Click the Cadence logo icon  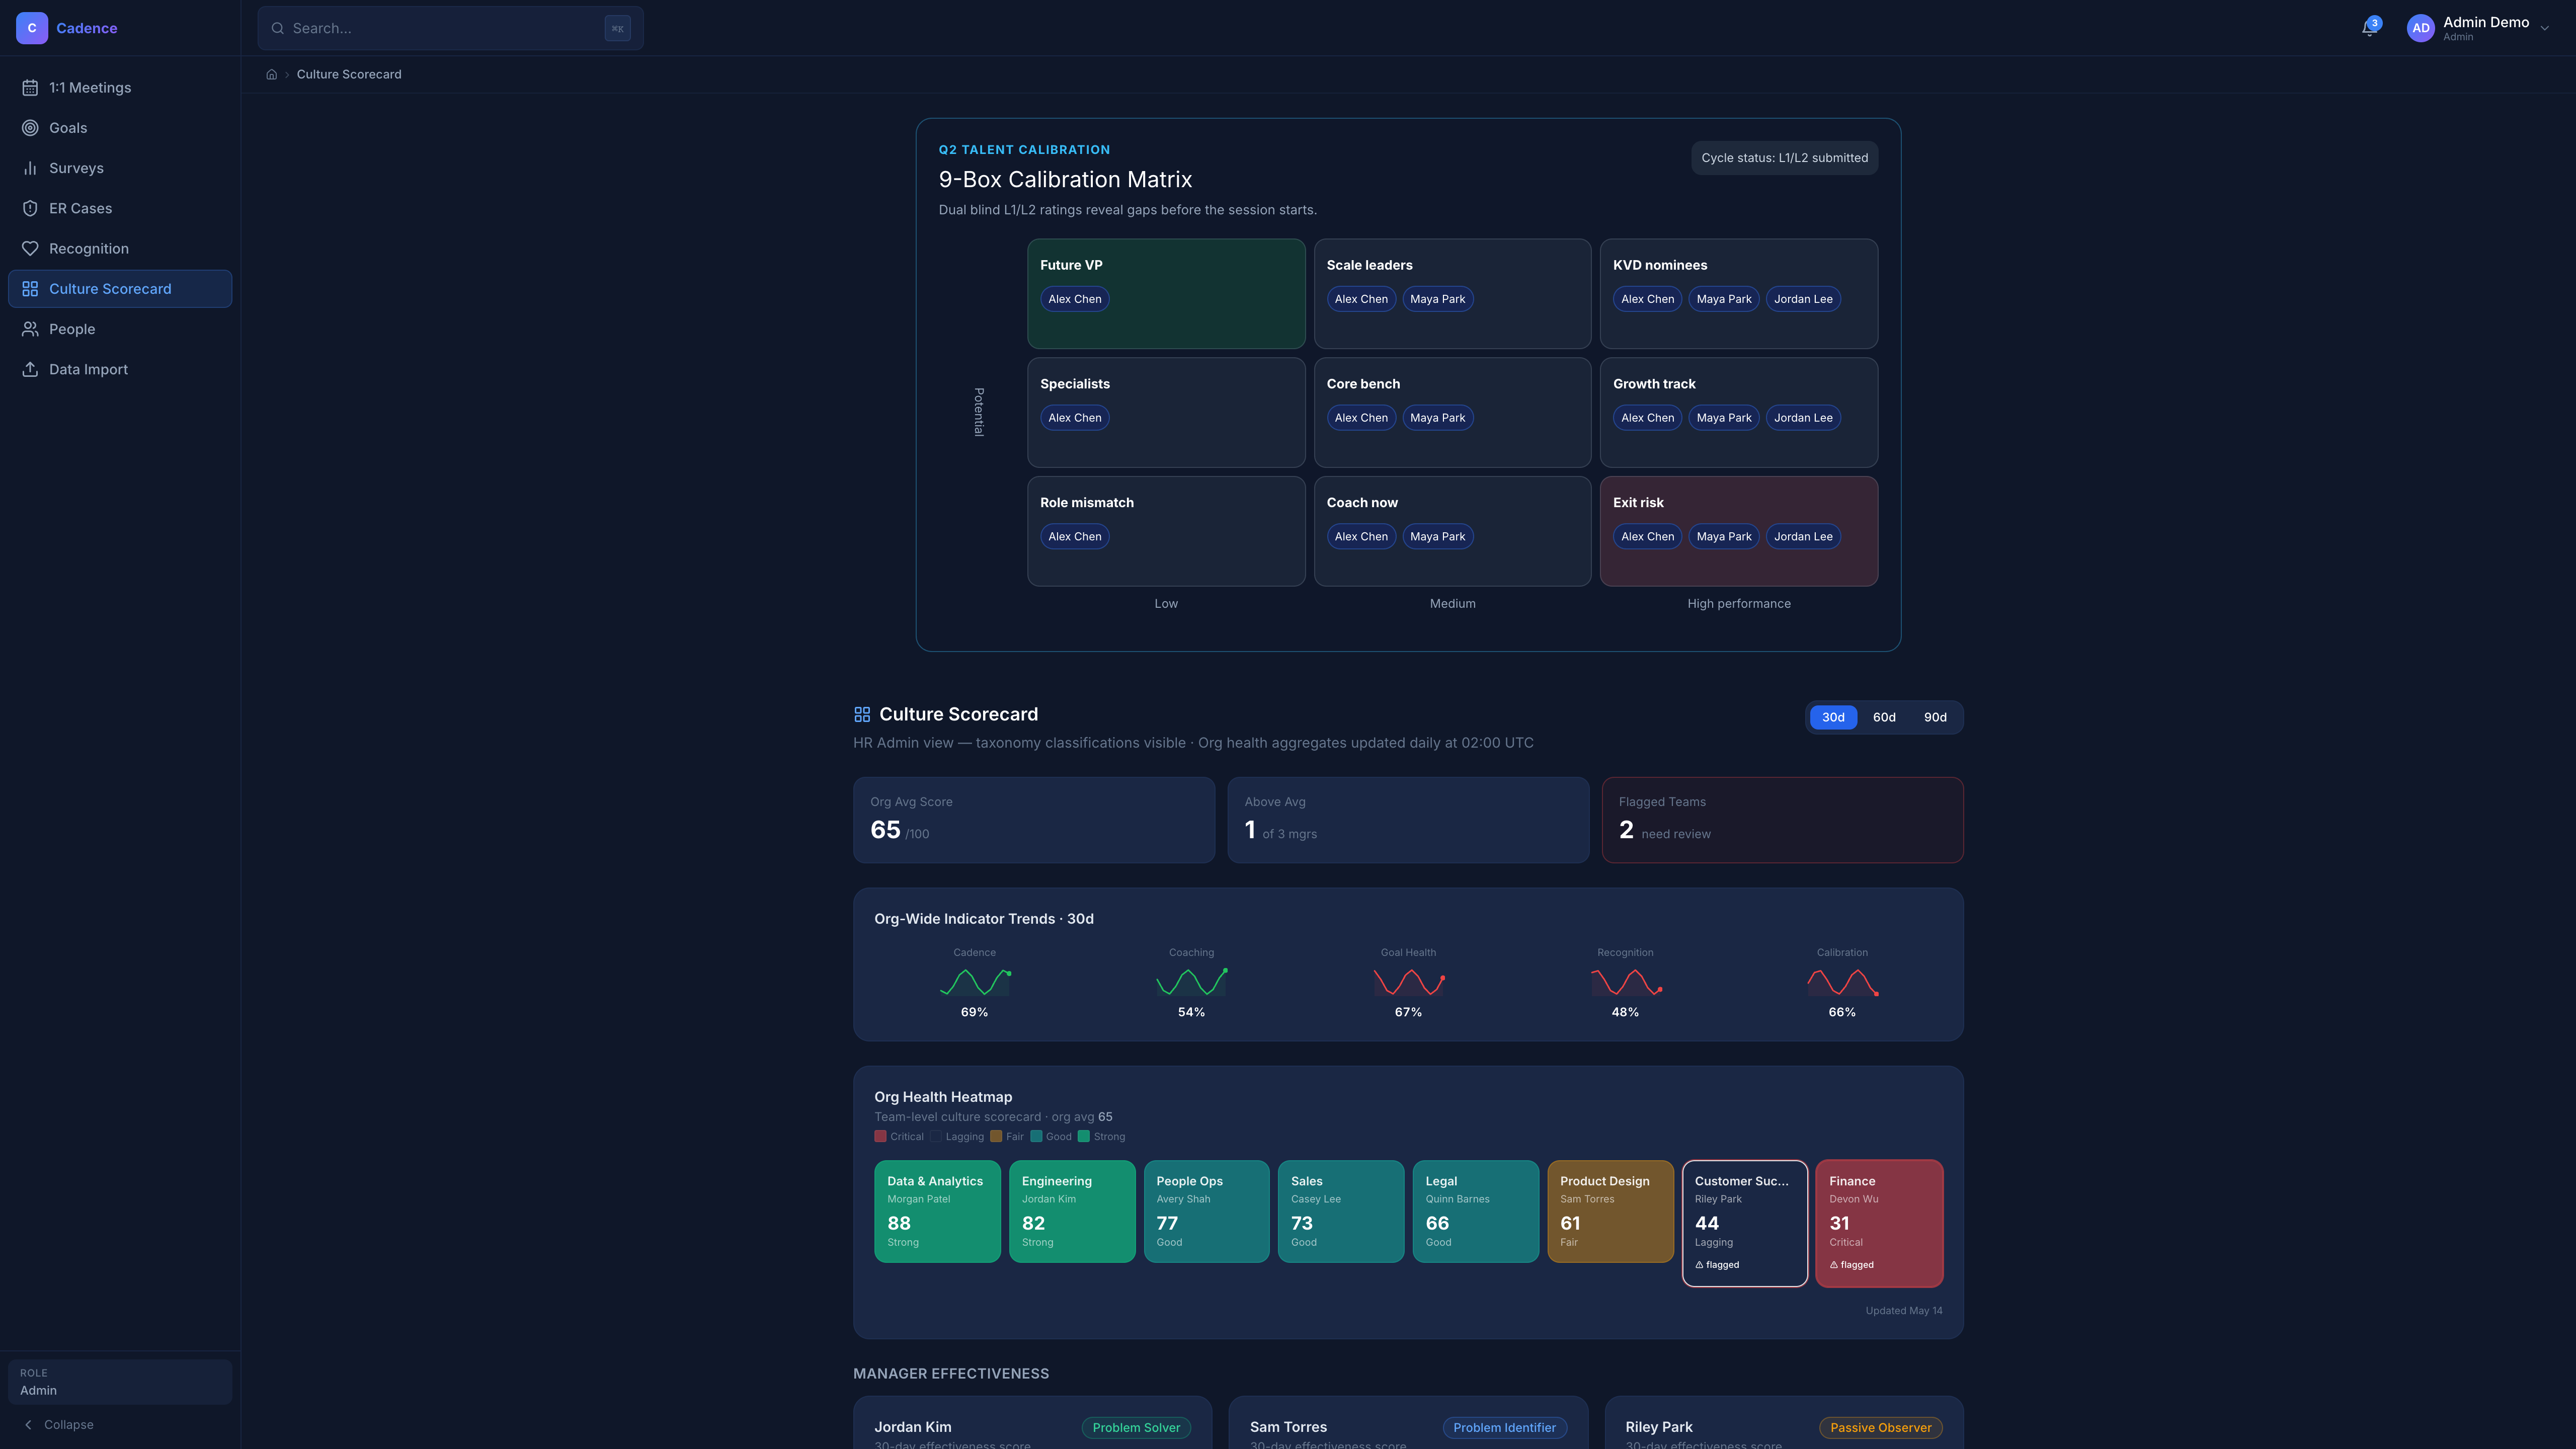[x=32, y=28]
